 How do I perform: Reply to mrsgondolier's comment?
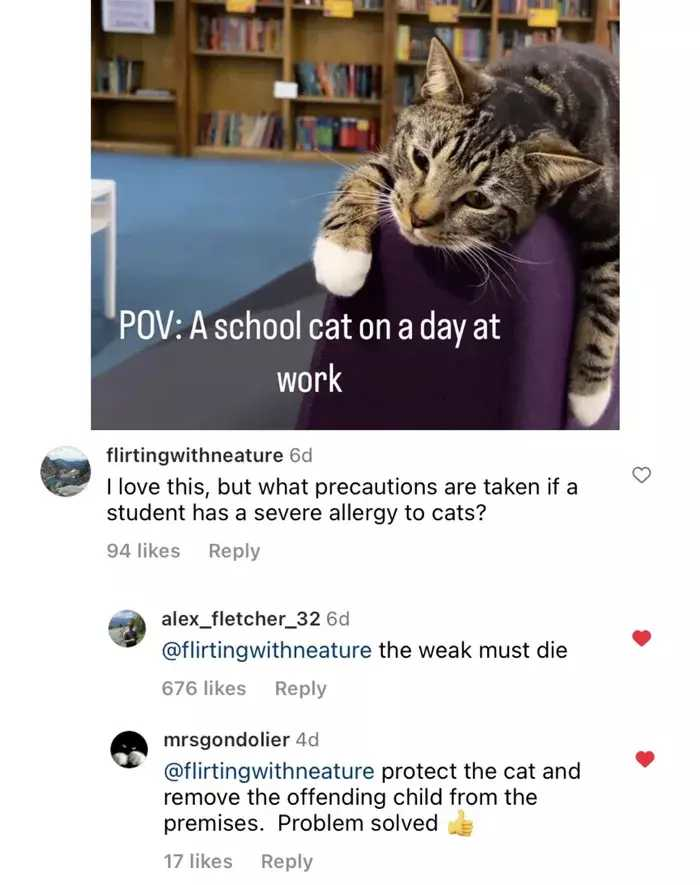click(287, 862)
